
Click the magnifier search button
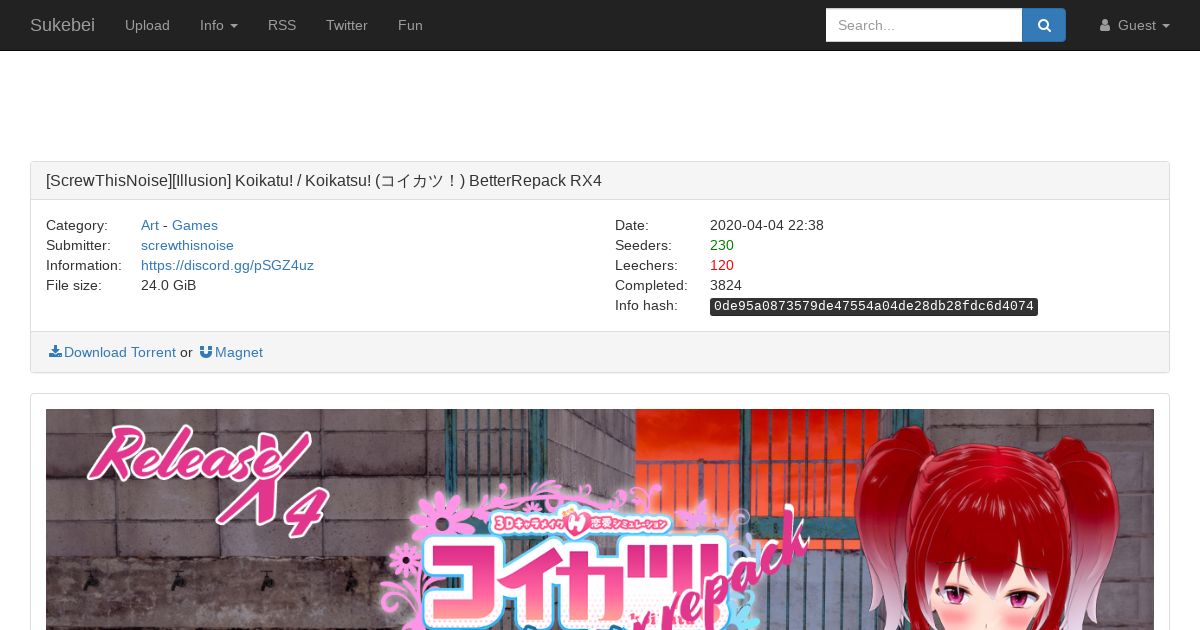click(1044, 25)
